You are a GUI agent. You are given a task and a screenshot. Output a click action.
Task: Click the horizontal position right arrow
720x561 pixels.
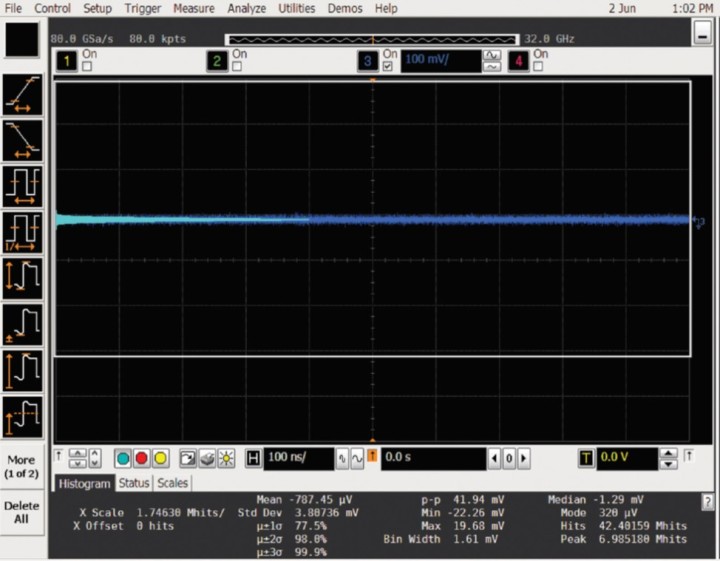(524, 458)
